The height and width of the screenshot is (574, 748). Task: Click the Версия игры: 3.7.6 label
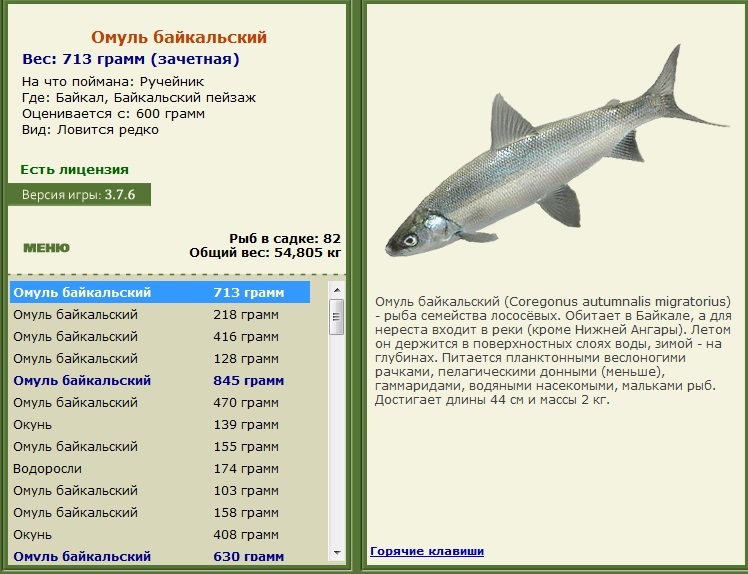79,195
